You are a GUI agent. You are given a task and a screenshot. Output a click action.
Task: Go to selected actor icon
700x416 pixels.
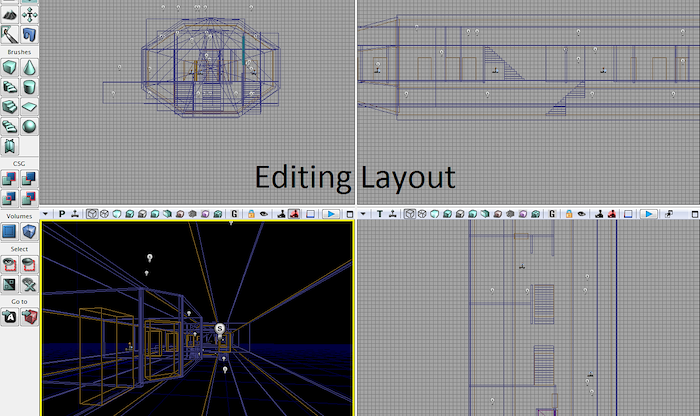[x=9, y=317]
